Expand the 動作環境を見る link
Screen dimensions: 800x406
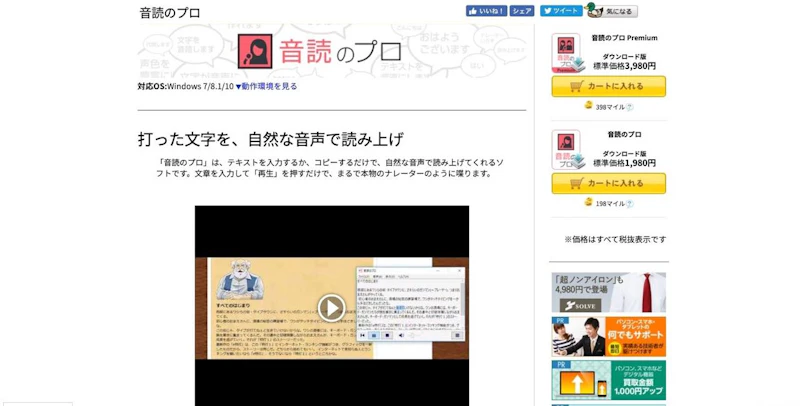[266, 86]
